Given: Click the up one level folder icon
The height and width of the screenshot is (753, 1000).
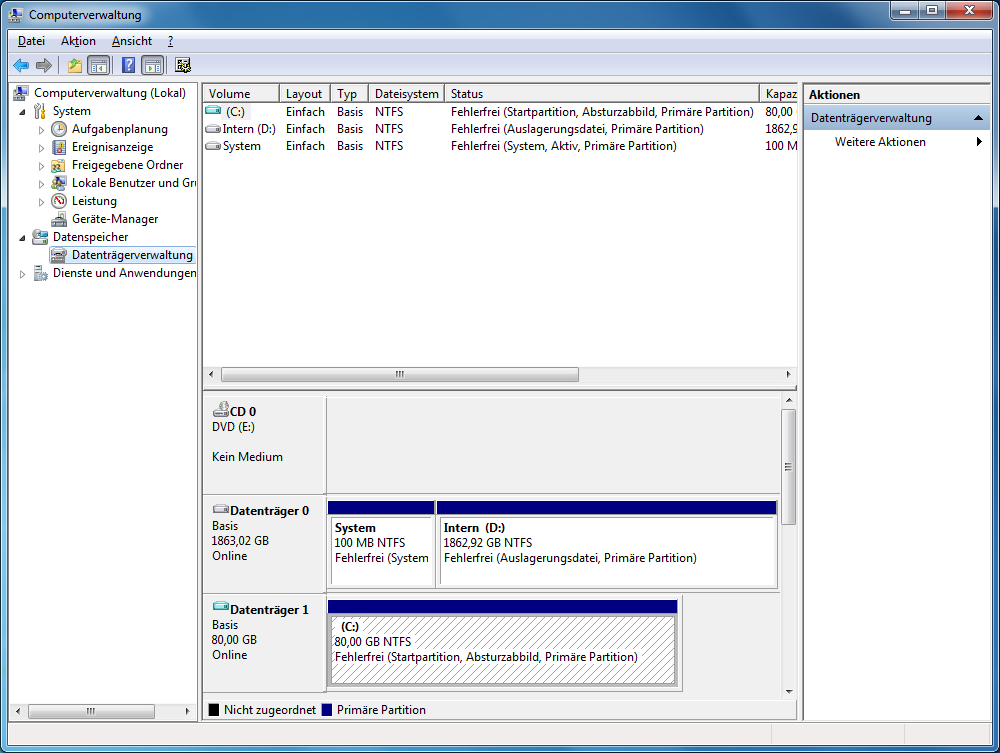Looking at the screenshot, I should click(x=75, y=65).
